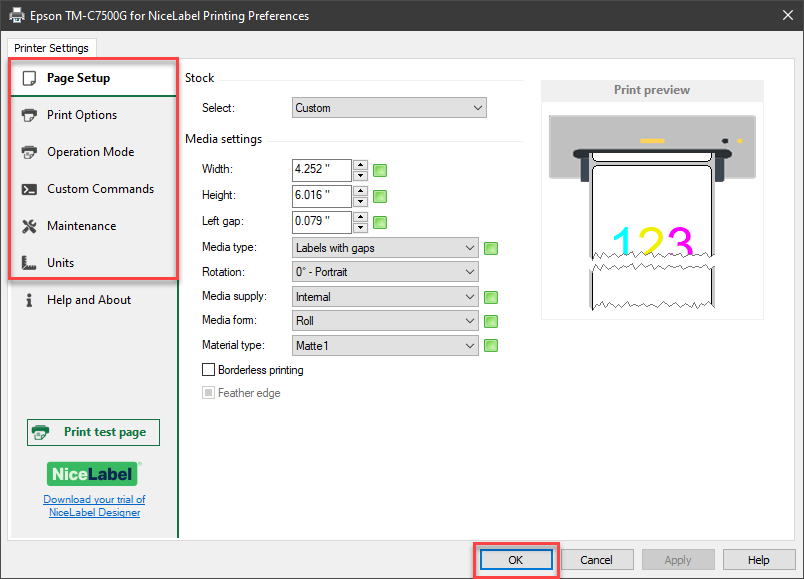Viewport: 804px width, 579px height.
Task: Toggle the green indicator next to Width
Action: (379, 170)
